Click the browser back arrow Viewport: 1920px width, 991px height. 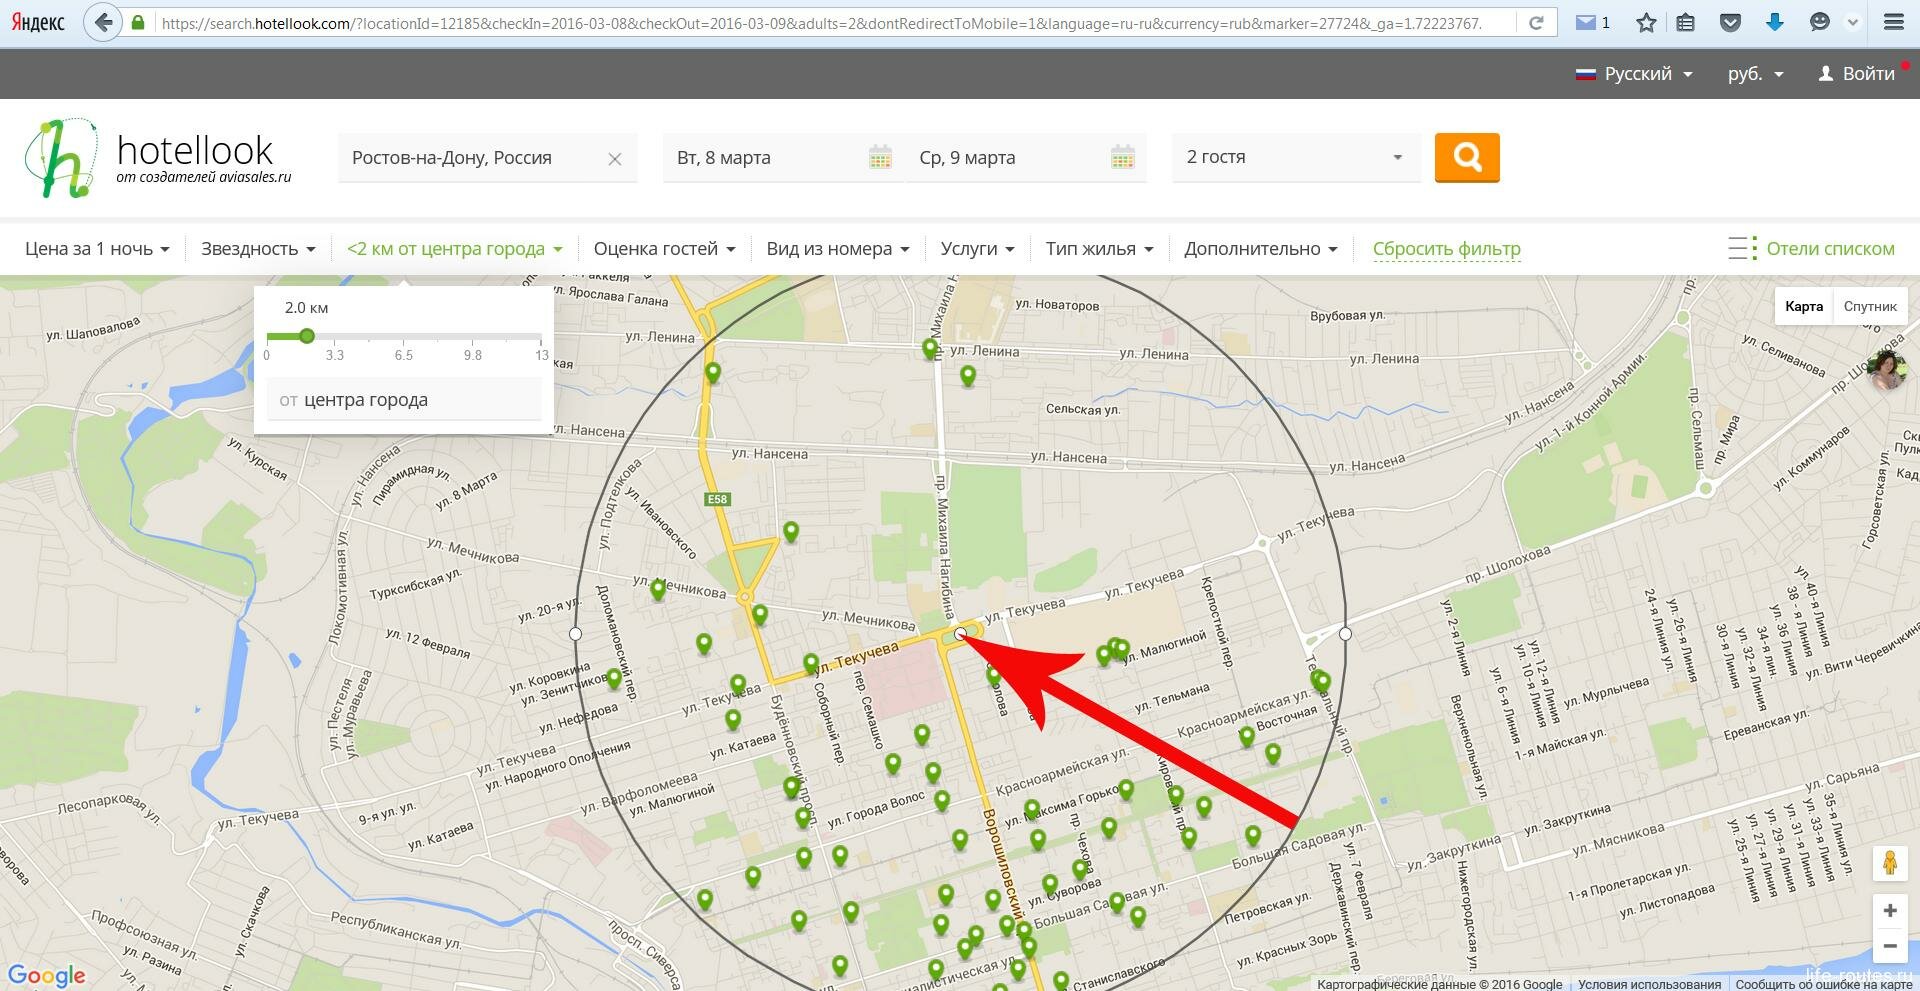pyautogui.click(x=103, y=22)
